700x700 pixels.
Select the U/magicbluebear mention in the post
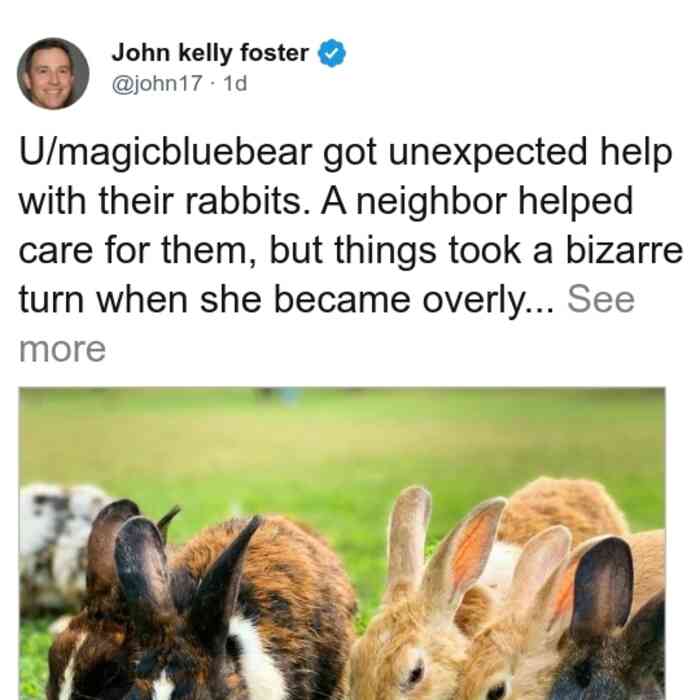point(165,153)
